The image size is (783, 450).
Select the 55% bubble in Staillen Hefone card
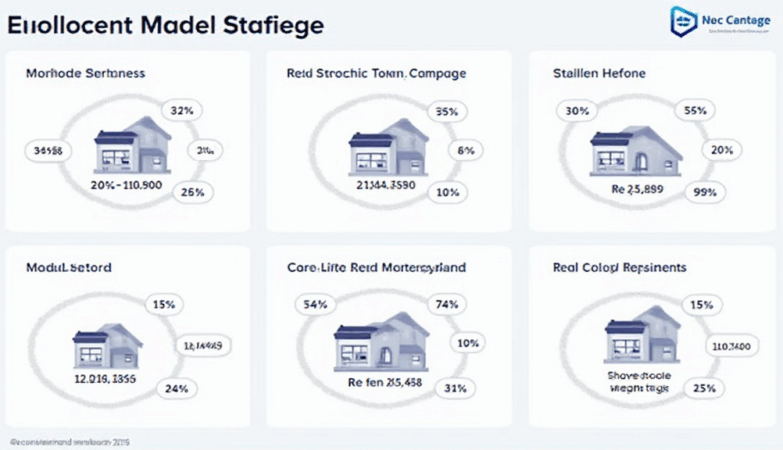coord(695,112)
